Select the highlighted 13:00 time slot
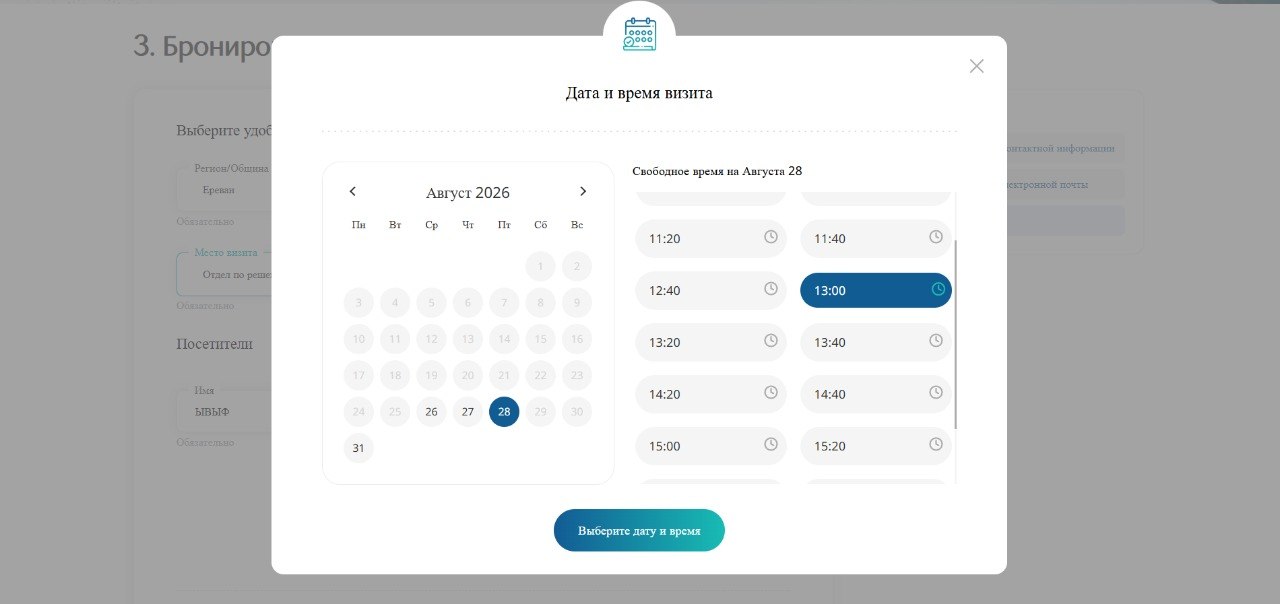 [876, 290]
